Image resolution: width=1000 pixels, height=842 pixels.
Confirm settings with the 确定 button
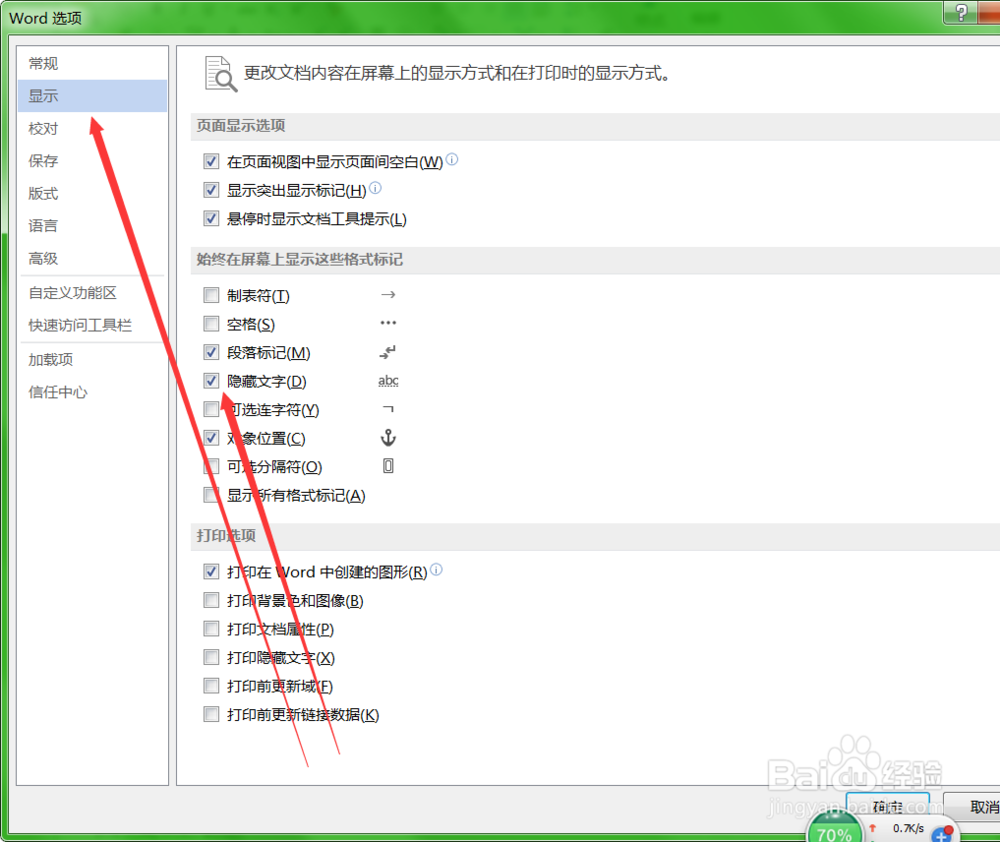[x=887, y=806]
